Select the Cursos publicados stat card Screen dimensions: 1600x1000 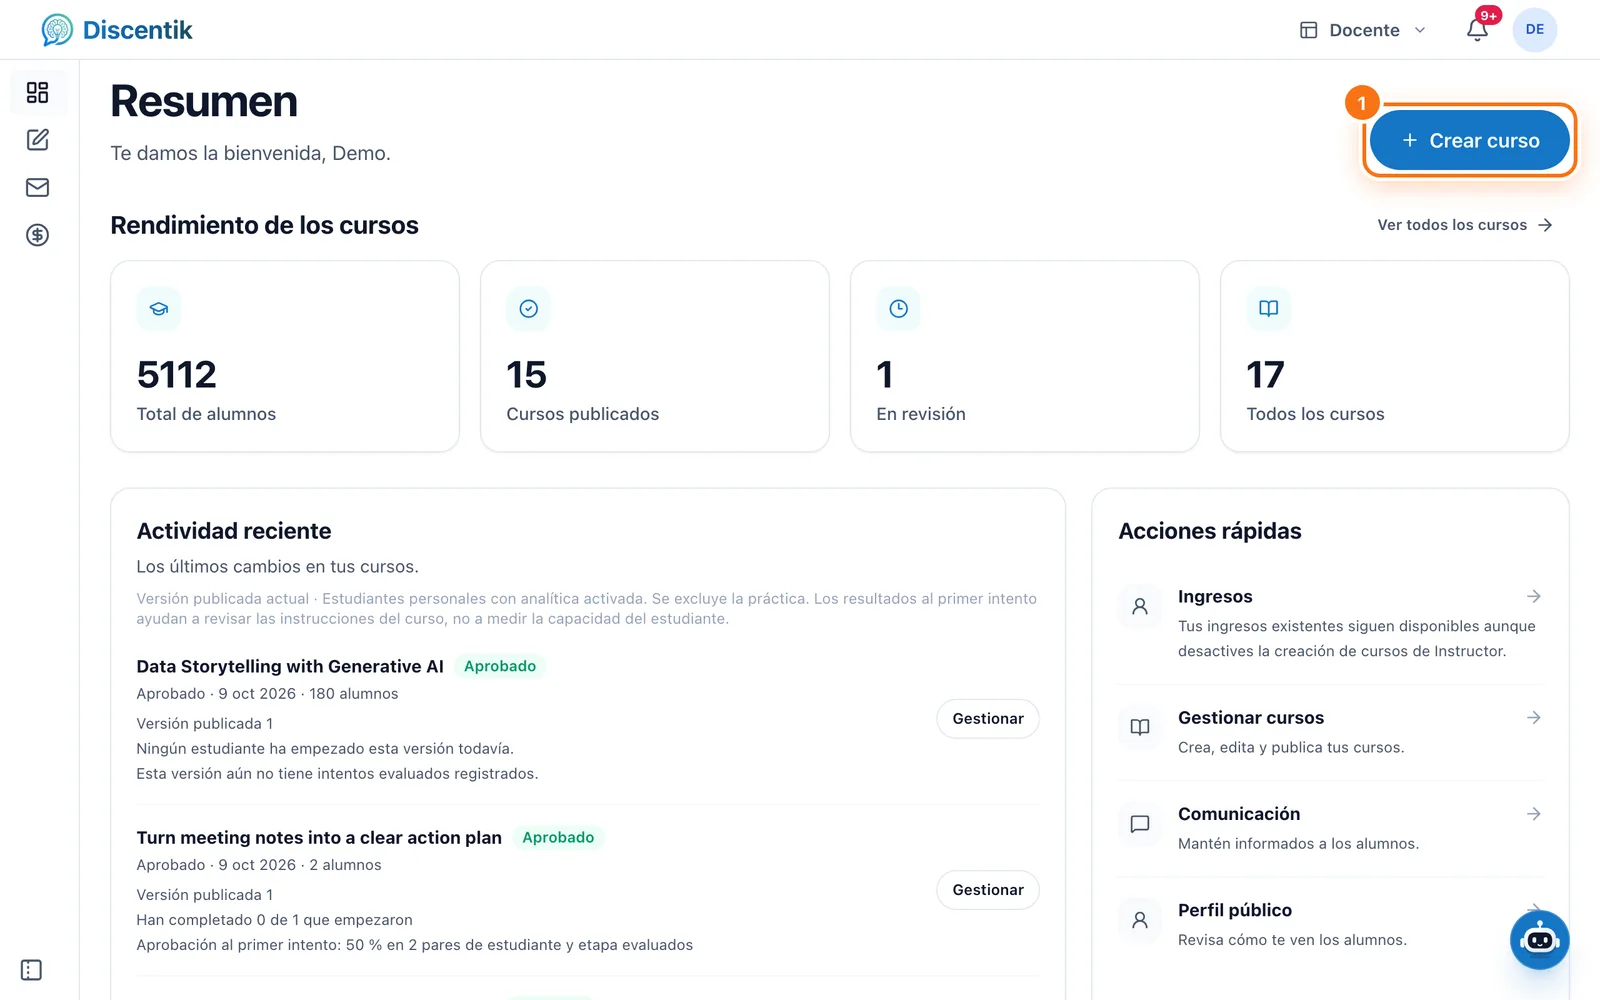pos(655,357)
